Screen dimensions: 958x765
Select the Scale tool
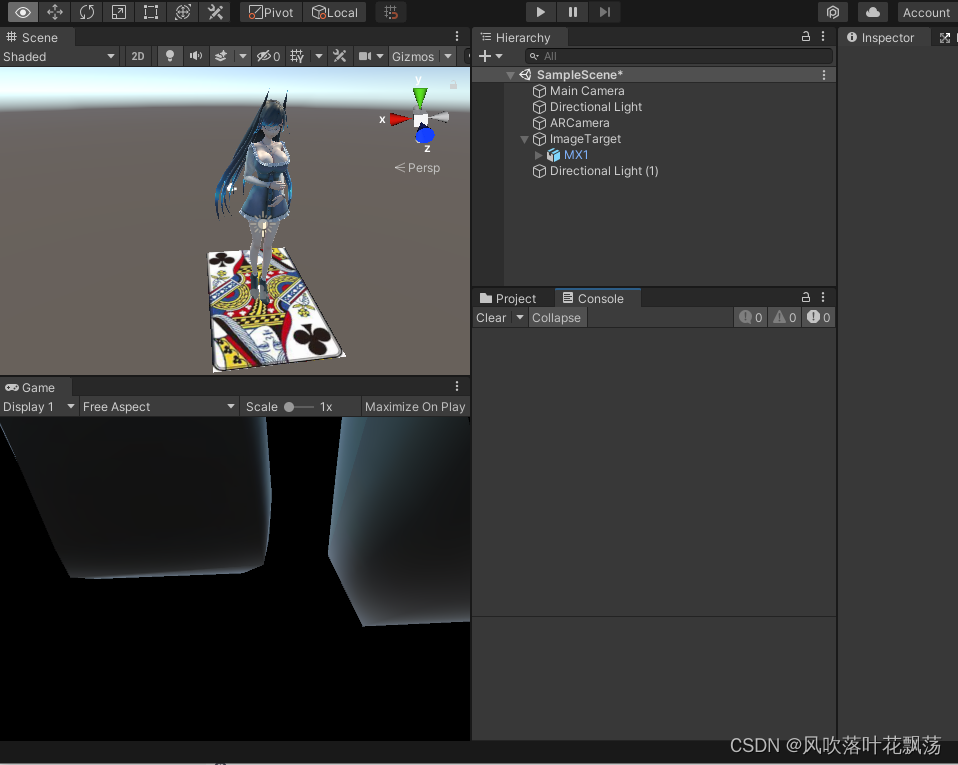coord(118,12)
